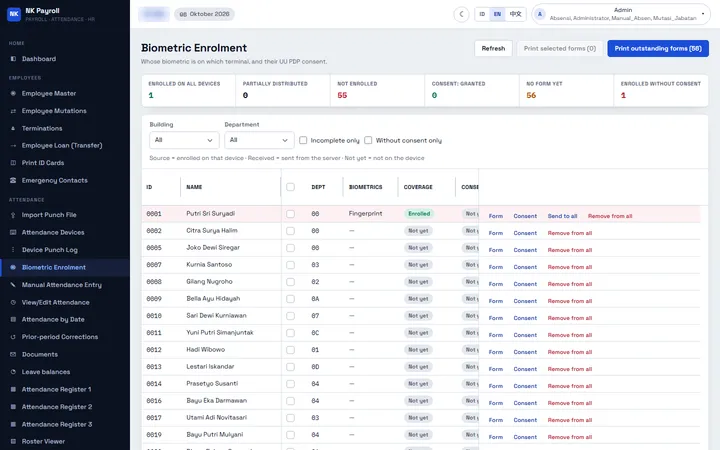Click the Attendance Devices sidebar icon
This screenshot has height=450, width=720.
(13, 232)
